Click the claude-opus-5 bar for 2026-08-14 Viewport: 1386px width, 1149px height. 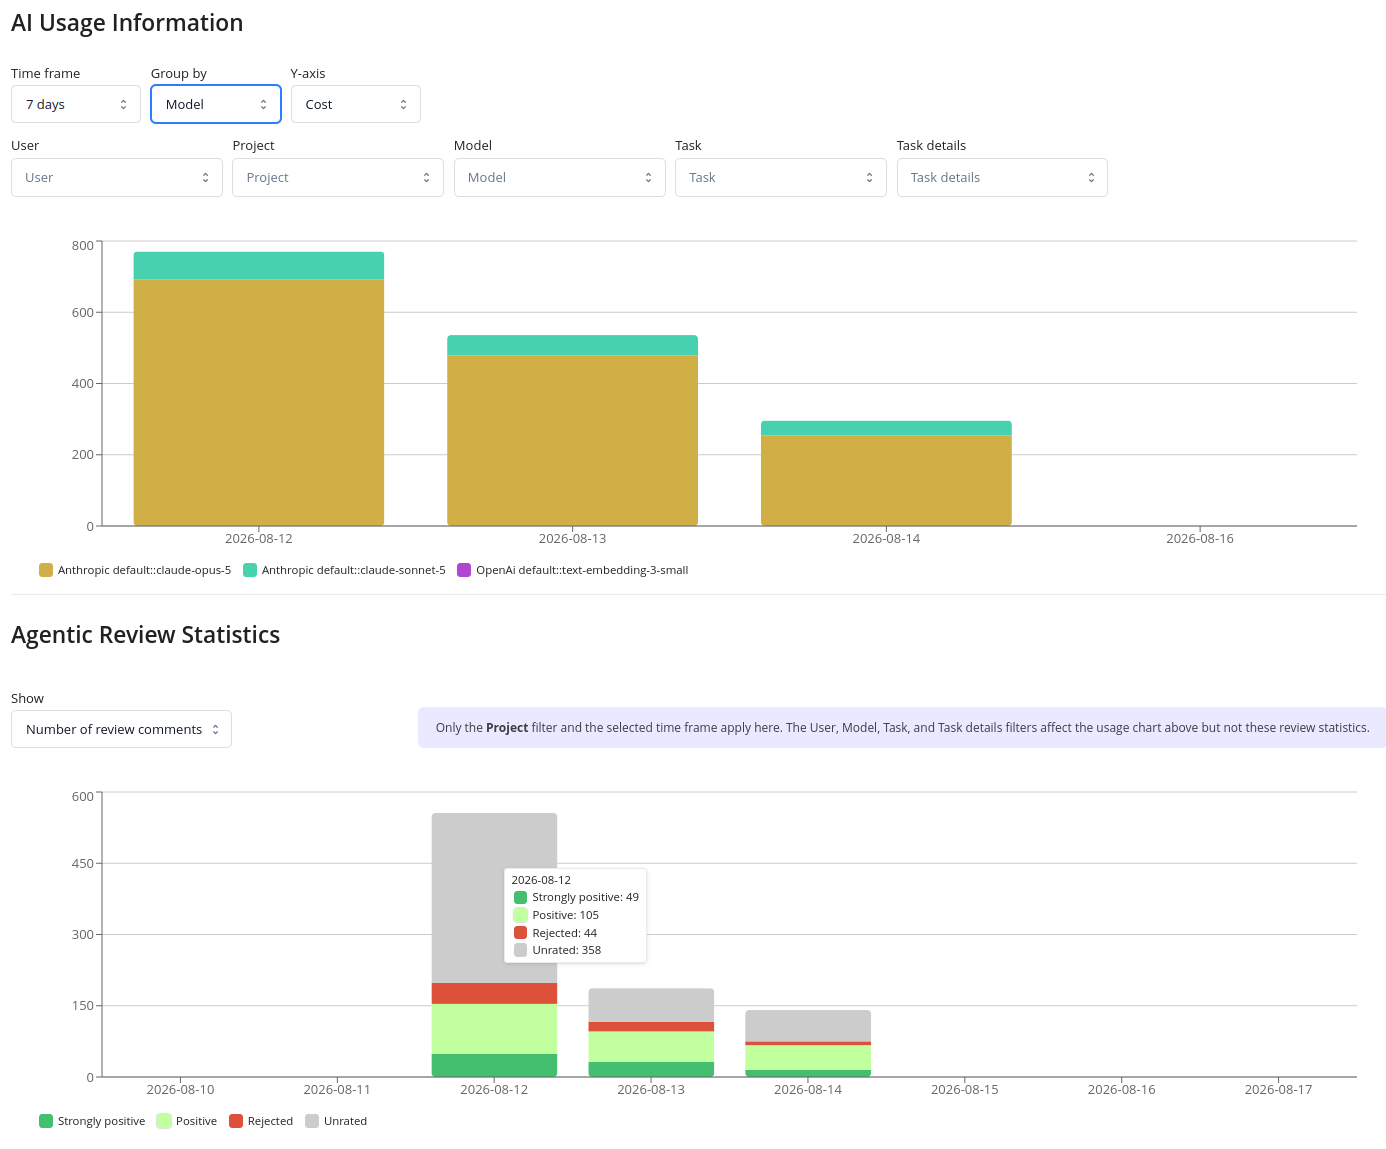pos(886,480)
